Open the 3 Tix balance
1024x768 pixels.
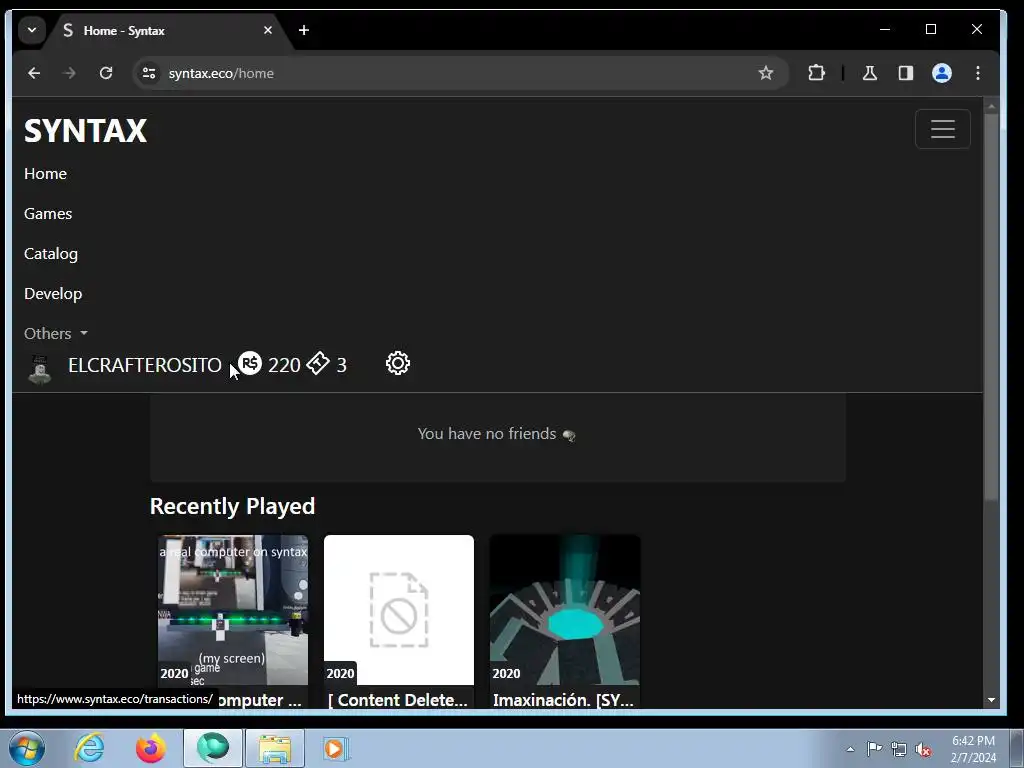[x=342, y=365]
